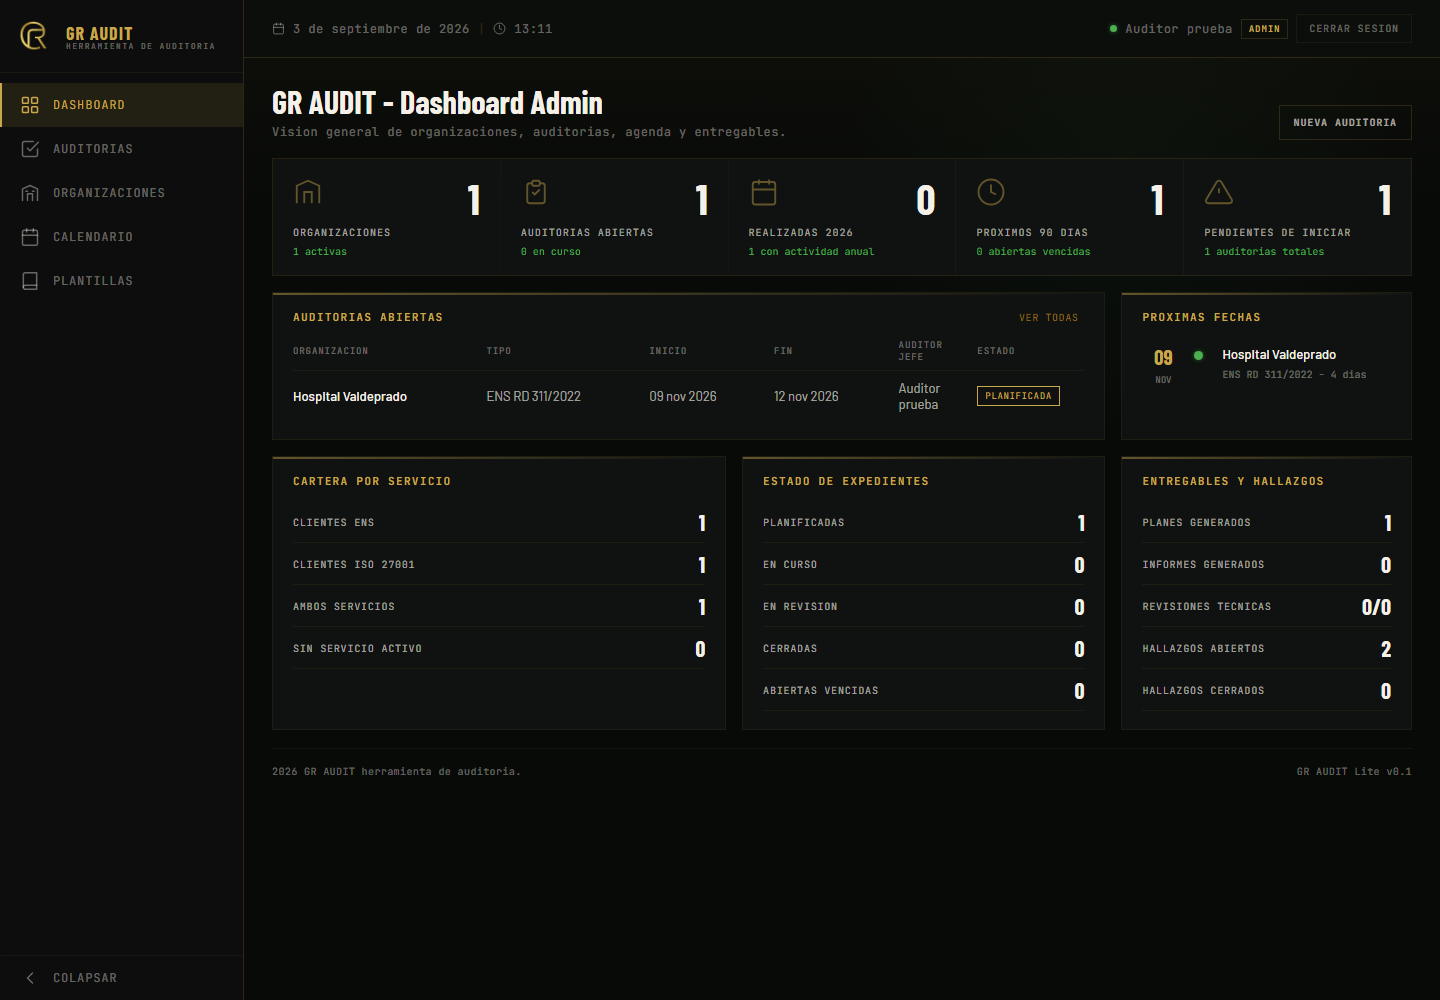
Task: Go to Auditorias section
Action: (x=122, y=149)
